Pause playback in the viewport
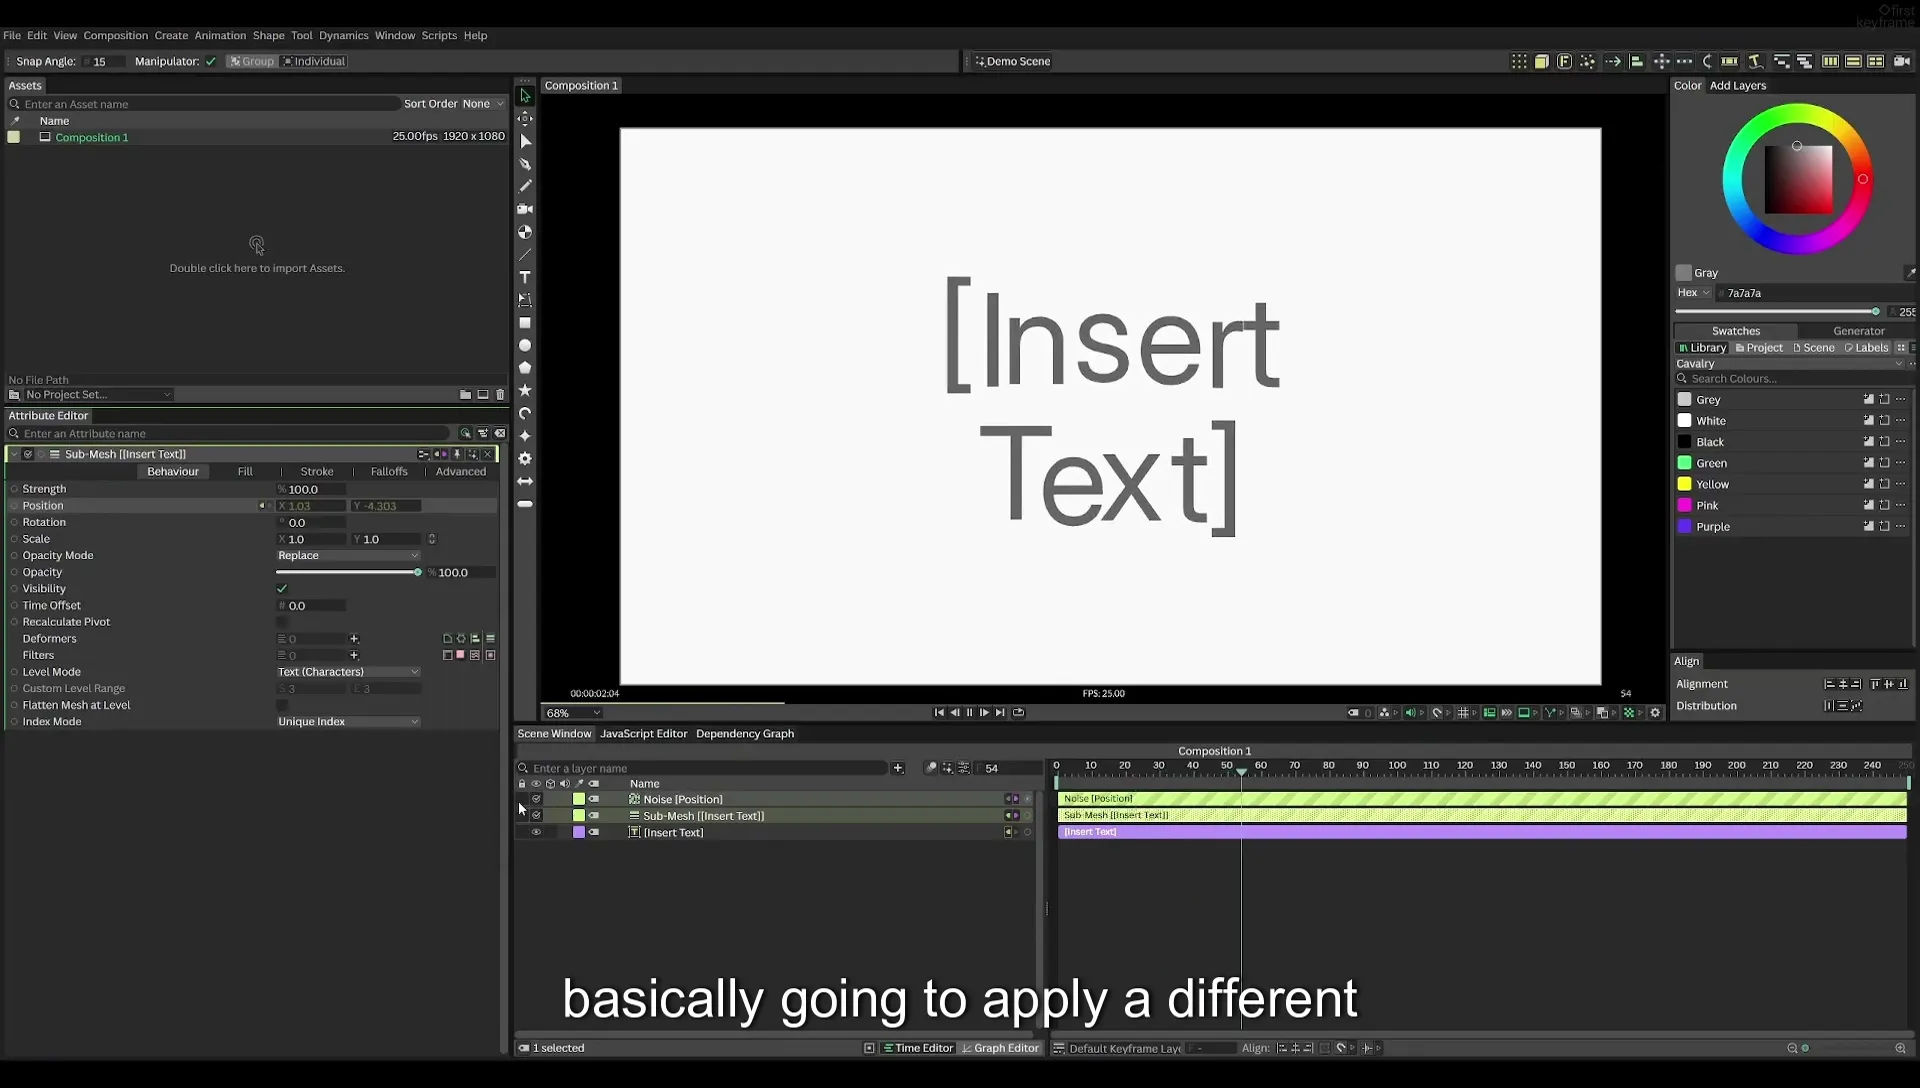The height and width of the screenshot is (1088, 1920). pyautogui.click(x=969, y=713)
